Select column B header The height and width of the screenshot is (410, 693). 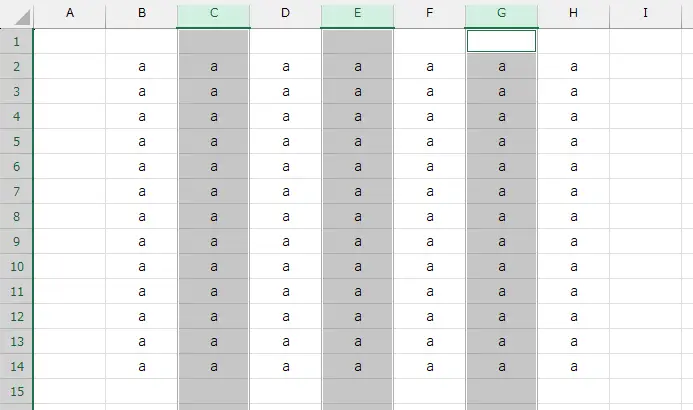(x=141, y=13)
